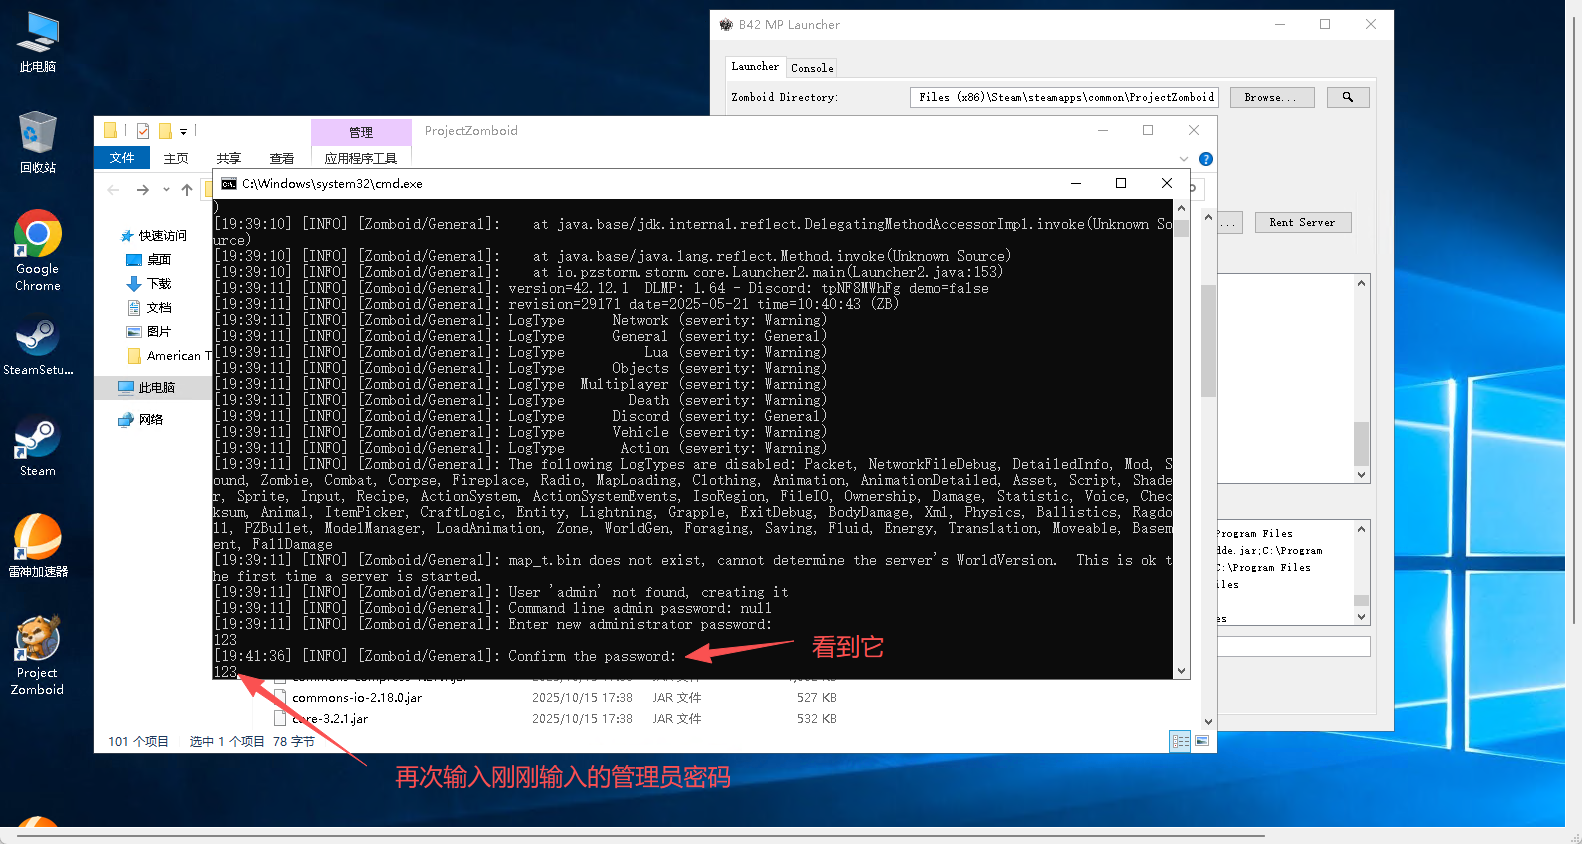
Task: Open the 查看 ribbon tab
Action: [x=281, y=158]
